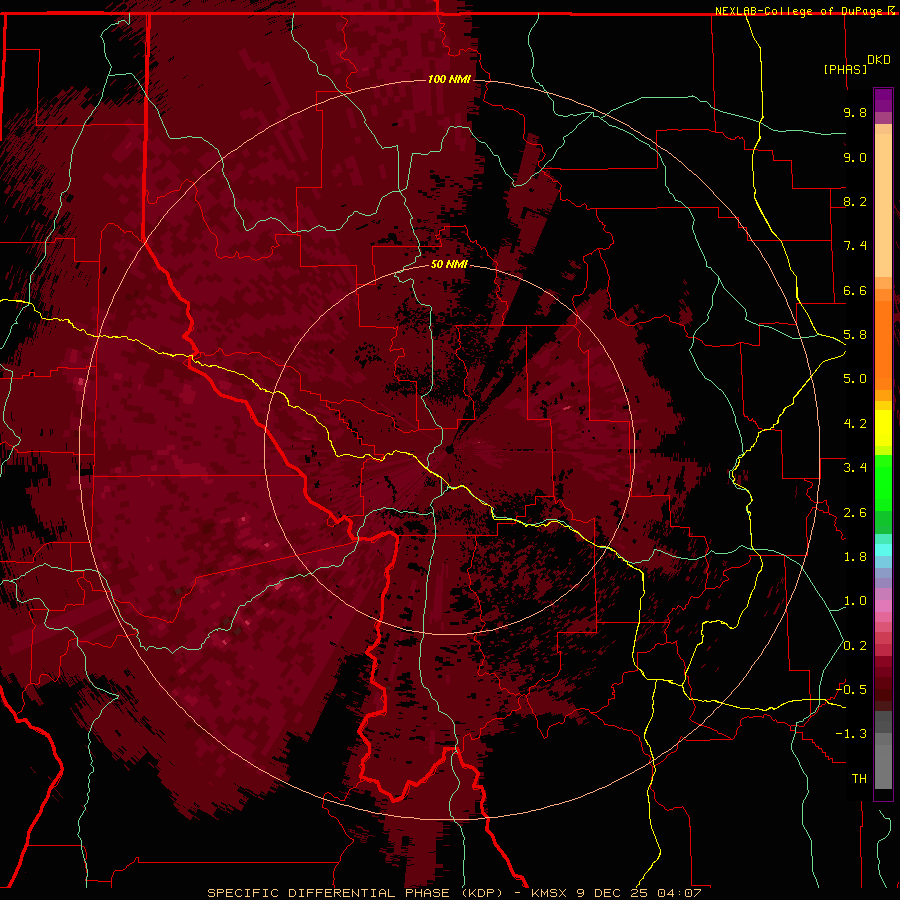Click the 5.8 scale value

click(x=855, y=335)
